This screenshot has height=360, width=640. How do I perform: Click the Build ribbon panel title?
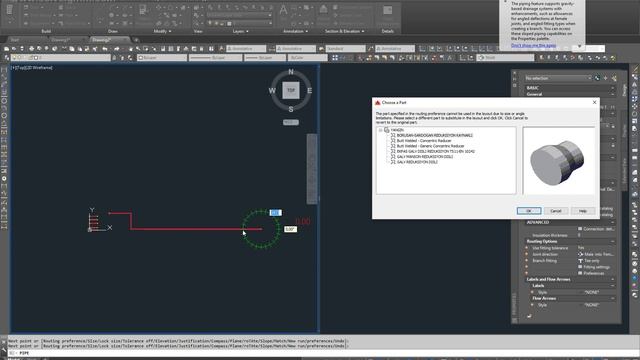[46, 31]
